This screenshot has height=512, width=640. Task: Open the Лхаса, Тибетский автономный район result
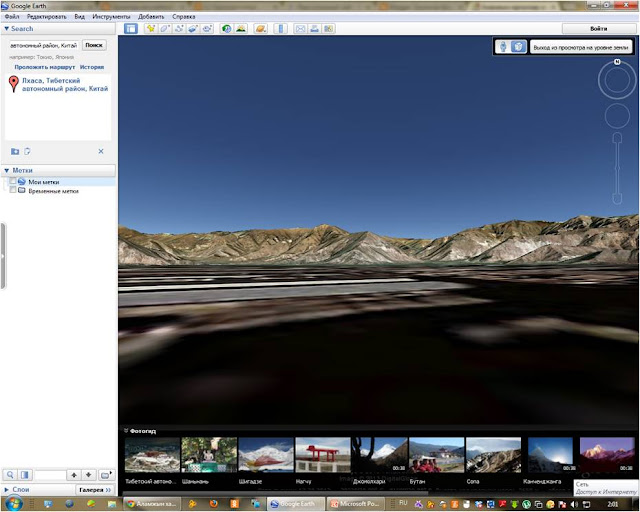65,85
